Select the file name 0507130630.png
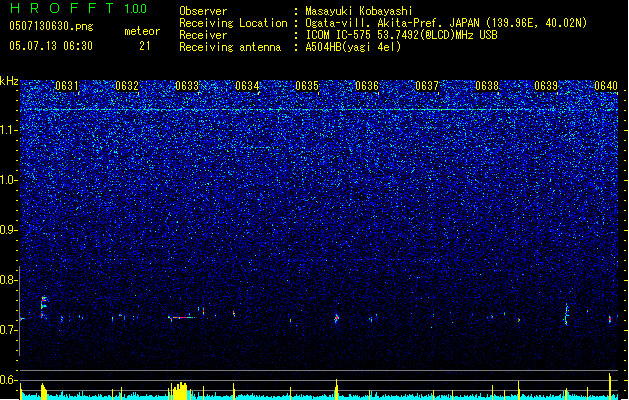 point(51,26)
